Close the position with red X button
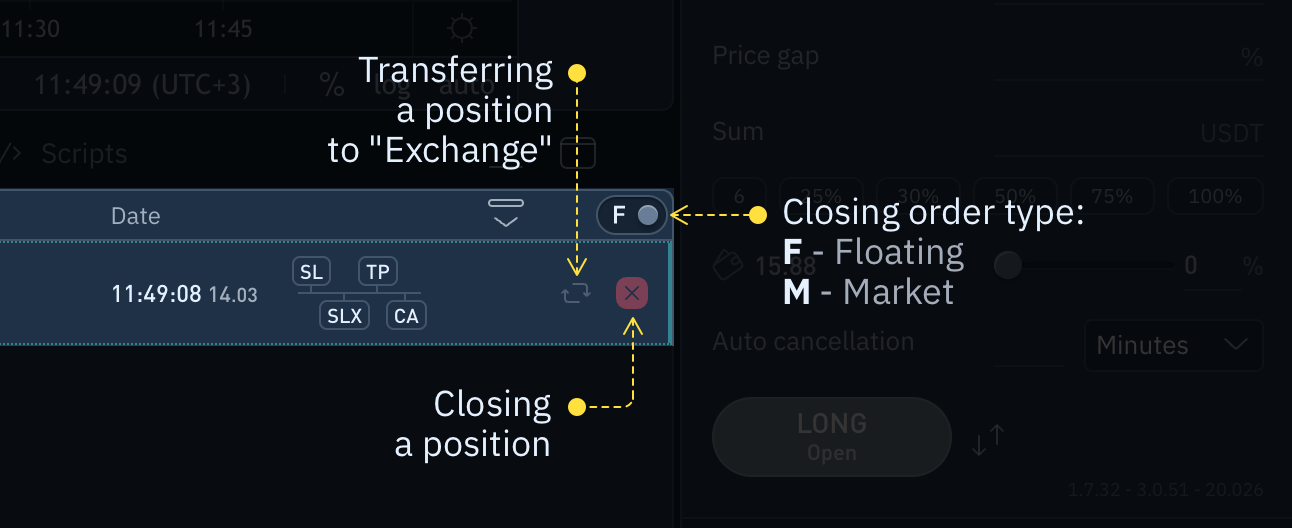Screen dimensions: 1292x528 coord(632,293)
